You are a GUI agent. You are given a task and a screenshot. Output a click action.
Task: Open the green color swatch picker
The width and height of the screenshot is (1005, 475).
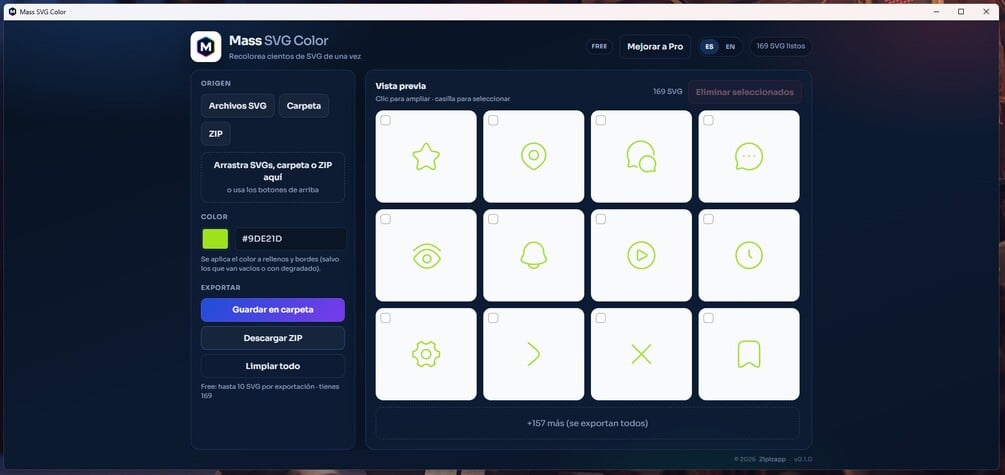point(215,239)
